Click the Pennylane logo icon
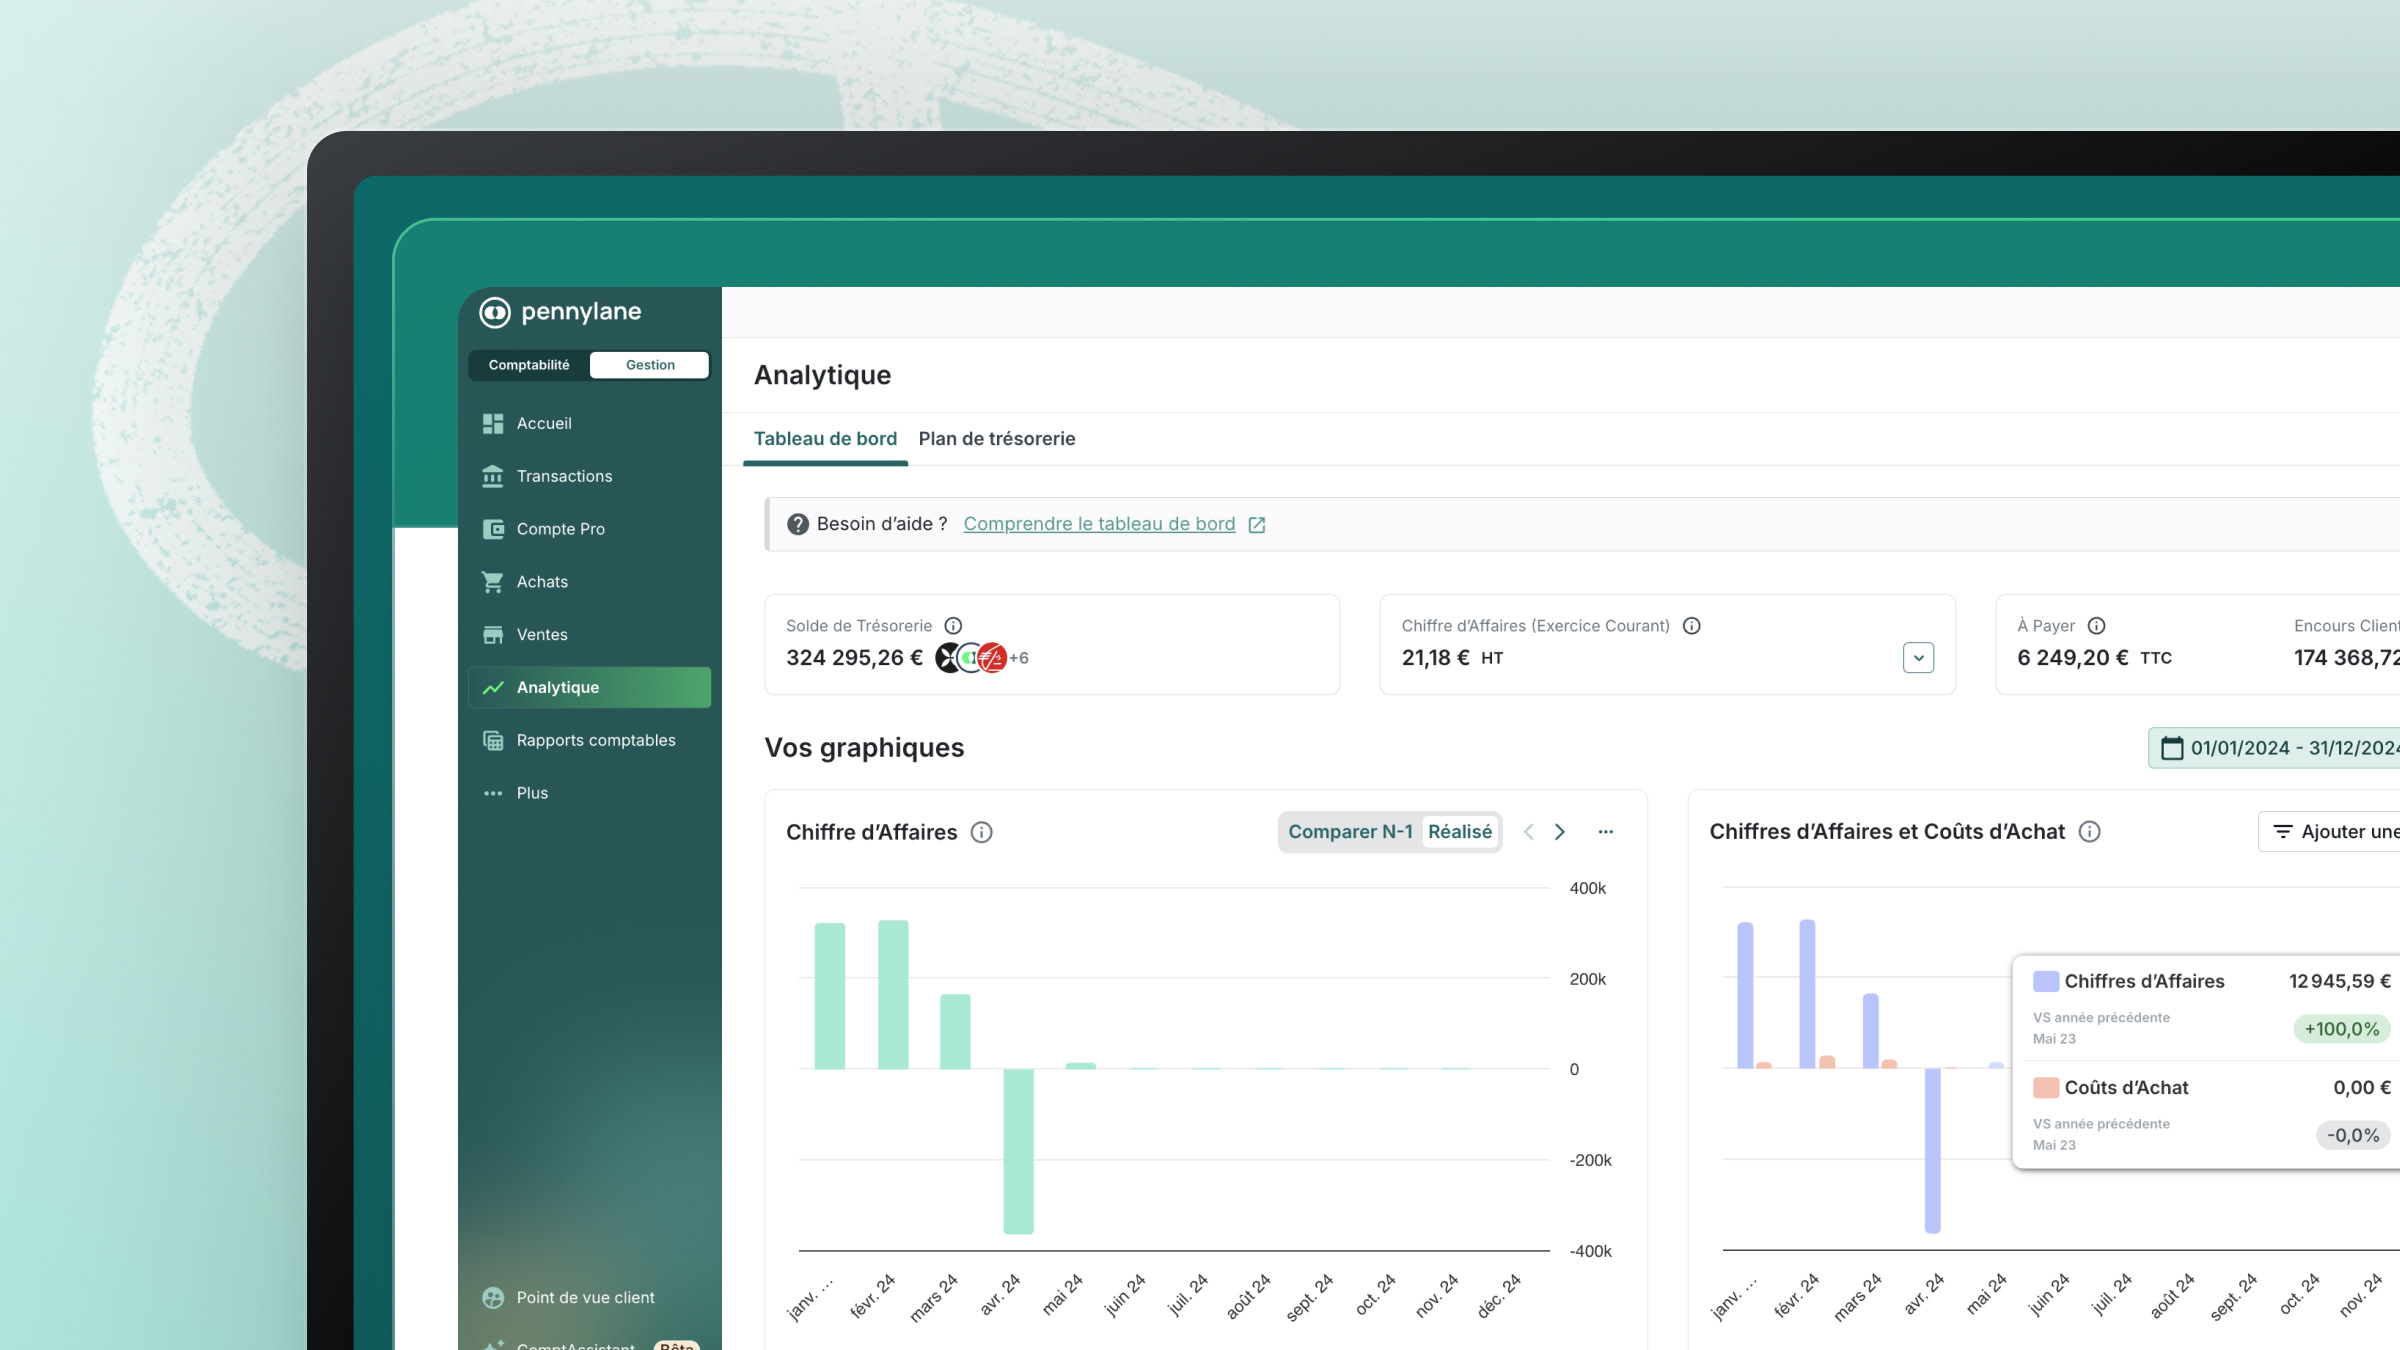The height and width of the screenshot is (1350, 2400). tap(494, 312)
